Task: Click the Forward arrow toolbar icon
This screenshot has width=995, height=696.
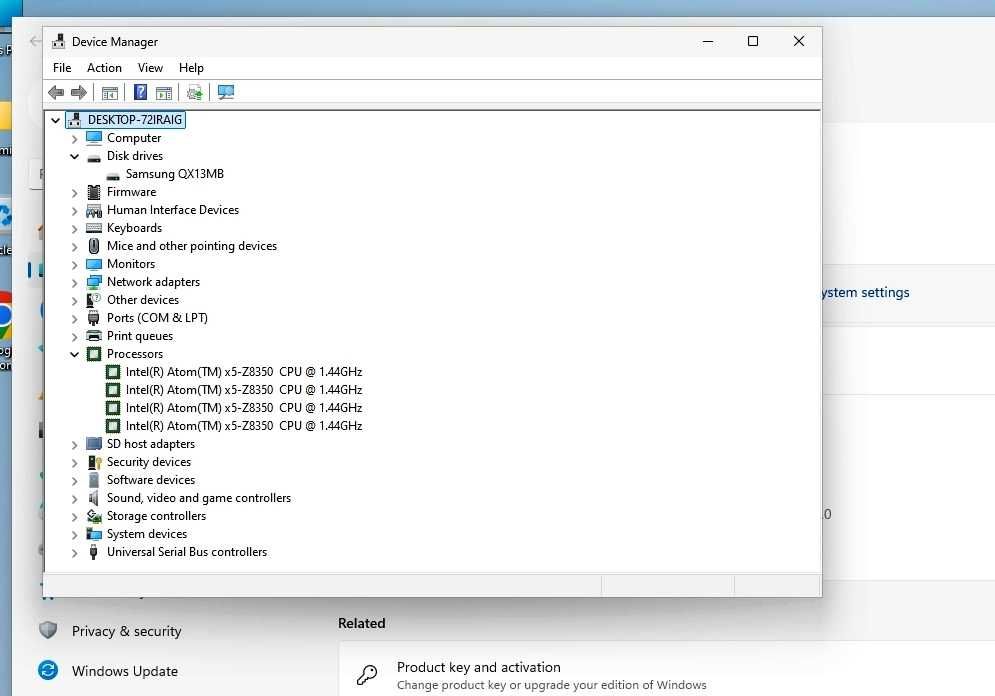Action: pyautogui.click(x=79, y=93)
